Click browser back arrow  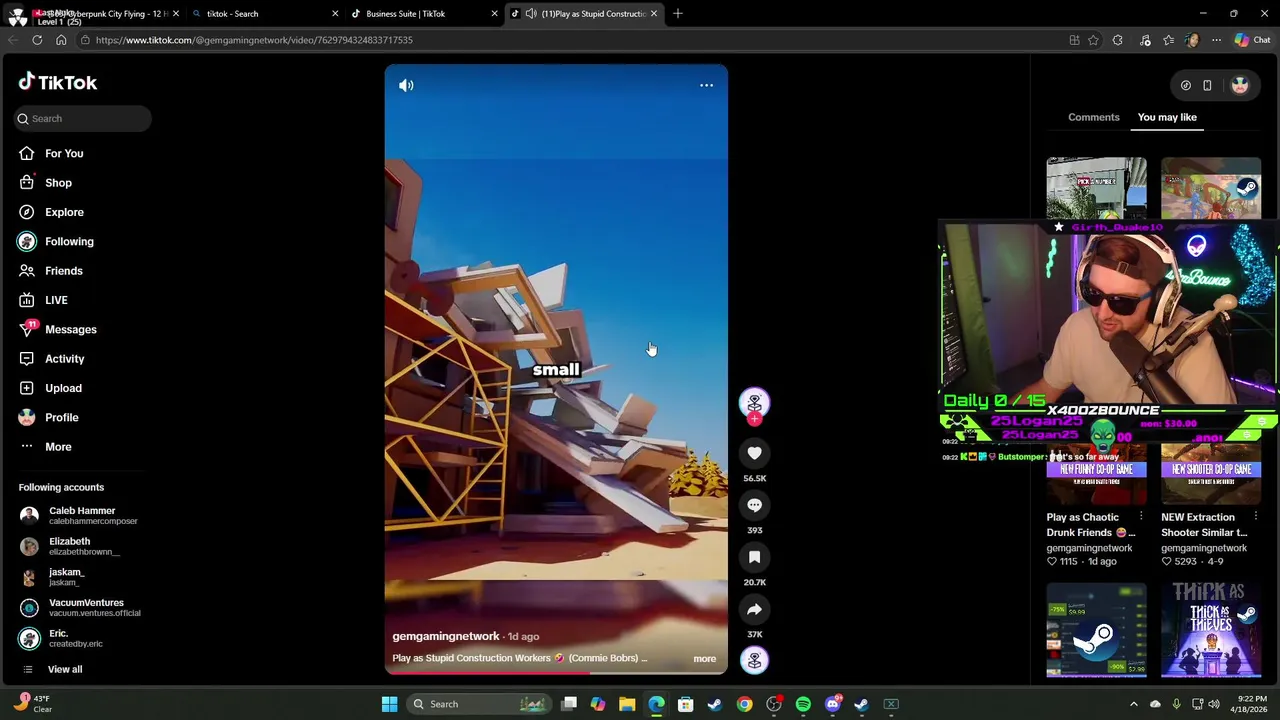point(13,40)
